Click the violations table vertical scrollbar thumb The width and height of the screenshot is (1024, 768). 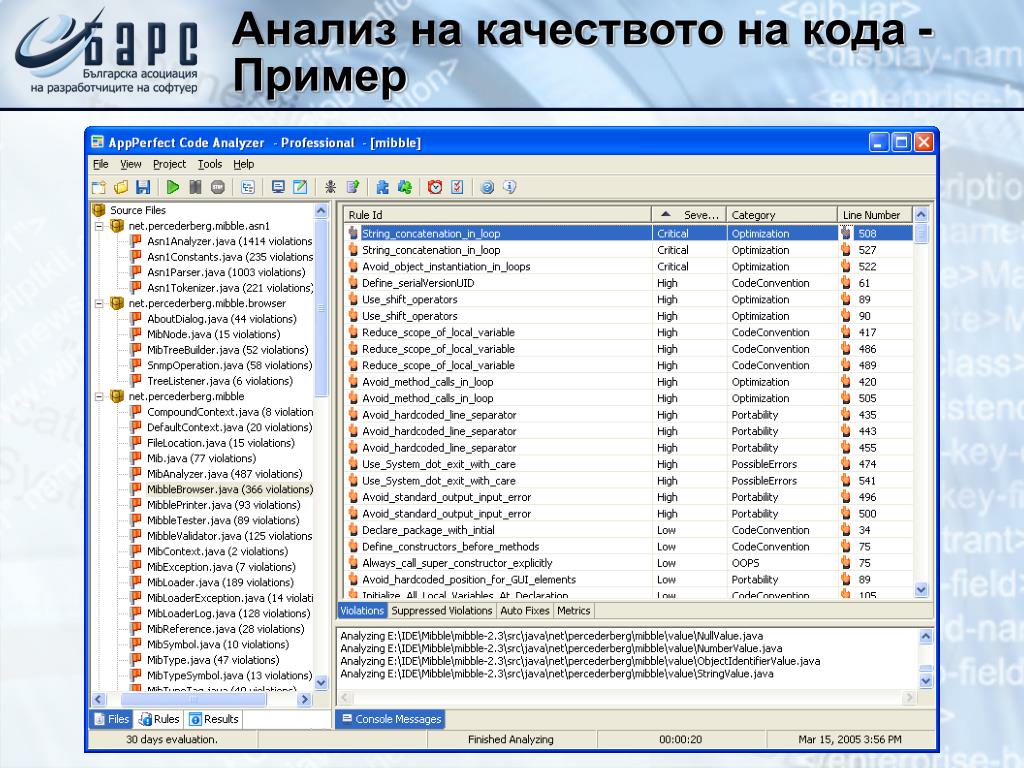pos(921,232)
